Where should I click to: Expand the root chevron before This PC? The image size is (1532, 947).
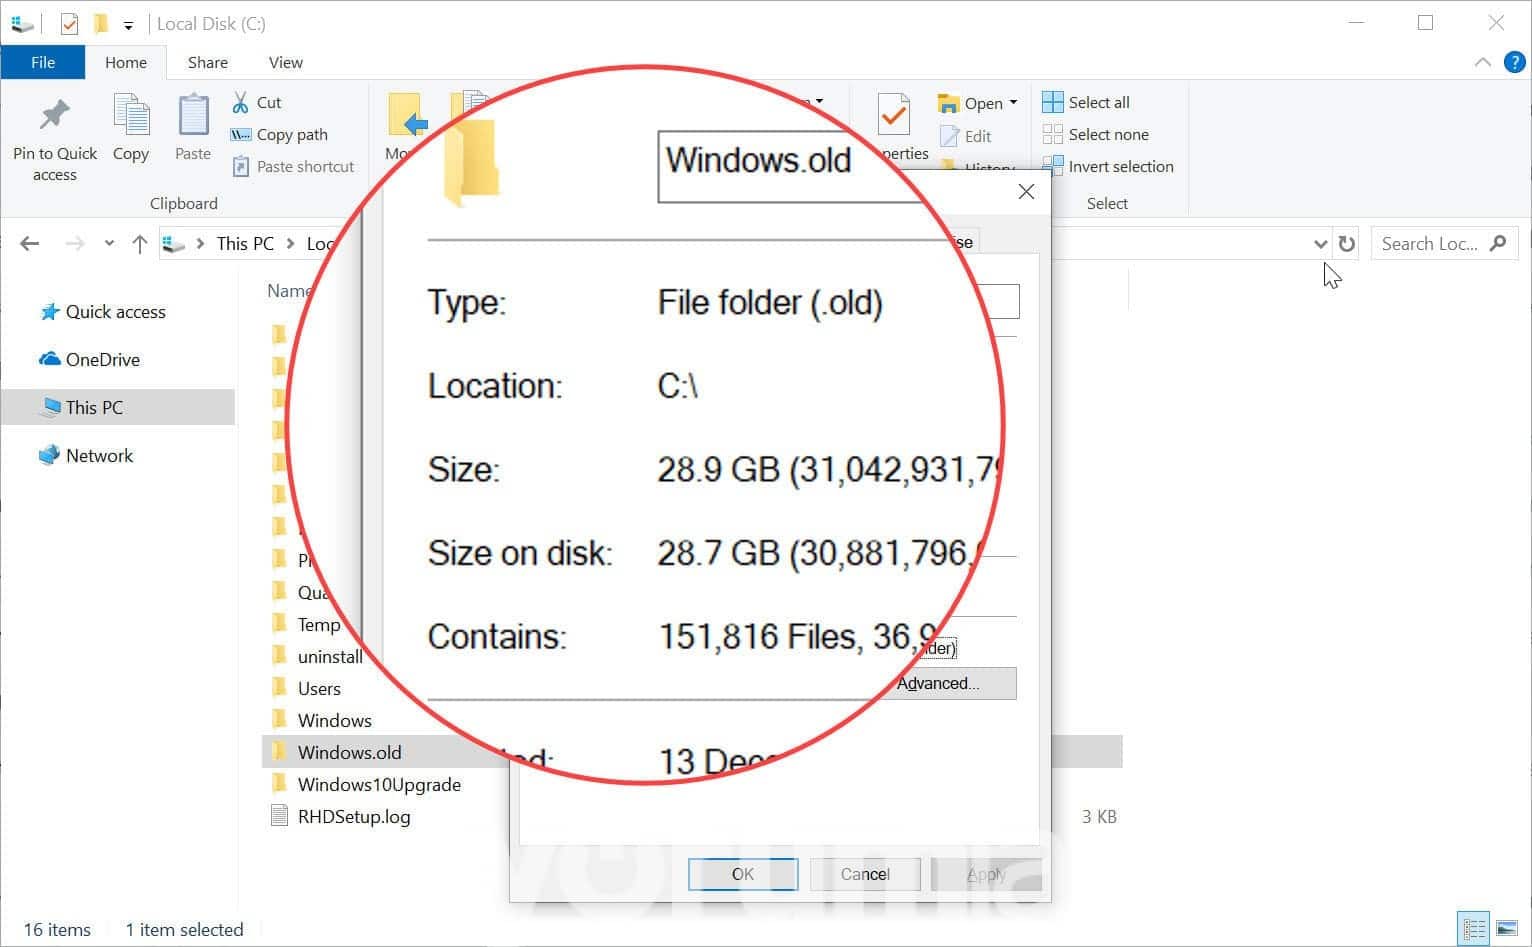pyautogui.click(x=200, y=243)
